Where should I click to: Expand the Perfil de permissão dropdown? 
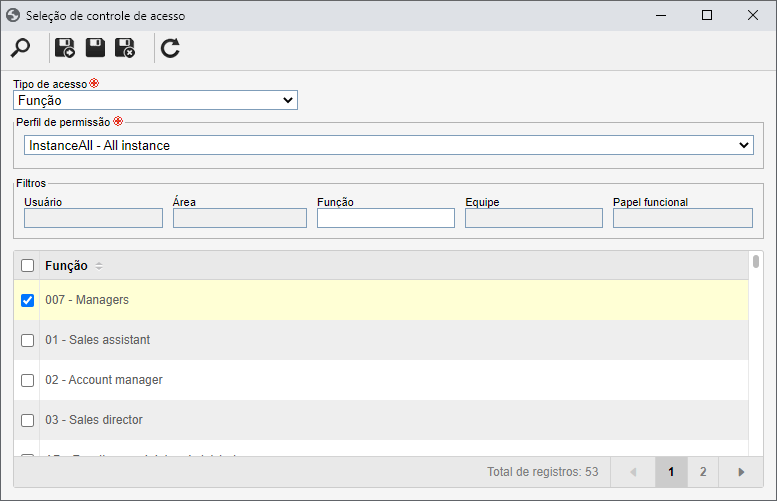(x=389, y=145)
